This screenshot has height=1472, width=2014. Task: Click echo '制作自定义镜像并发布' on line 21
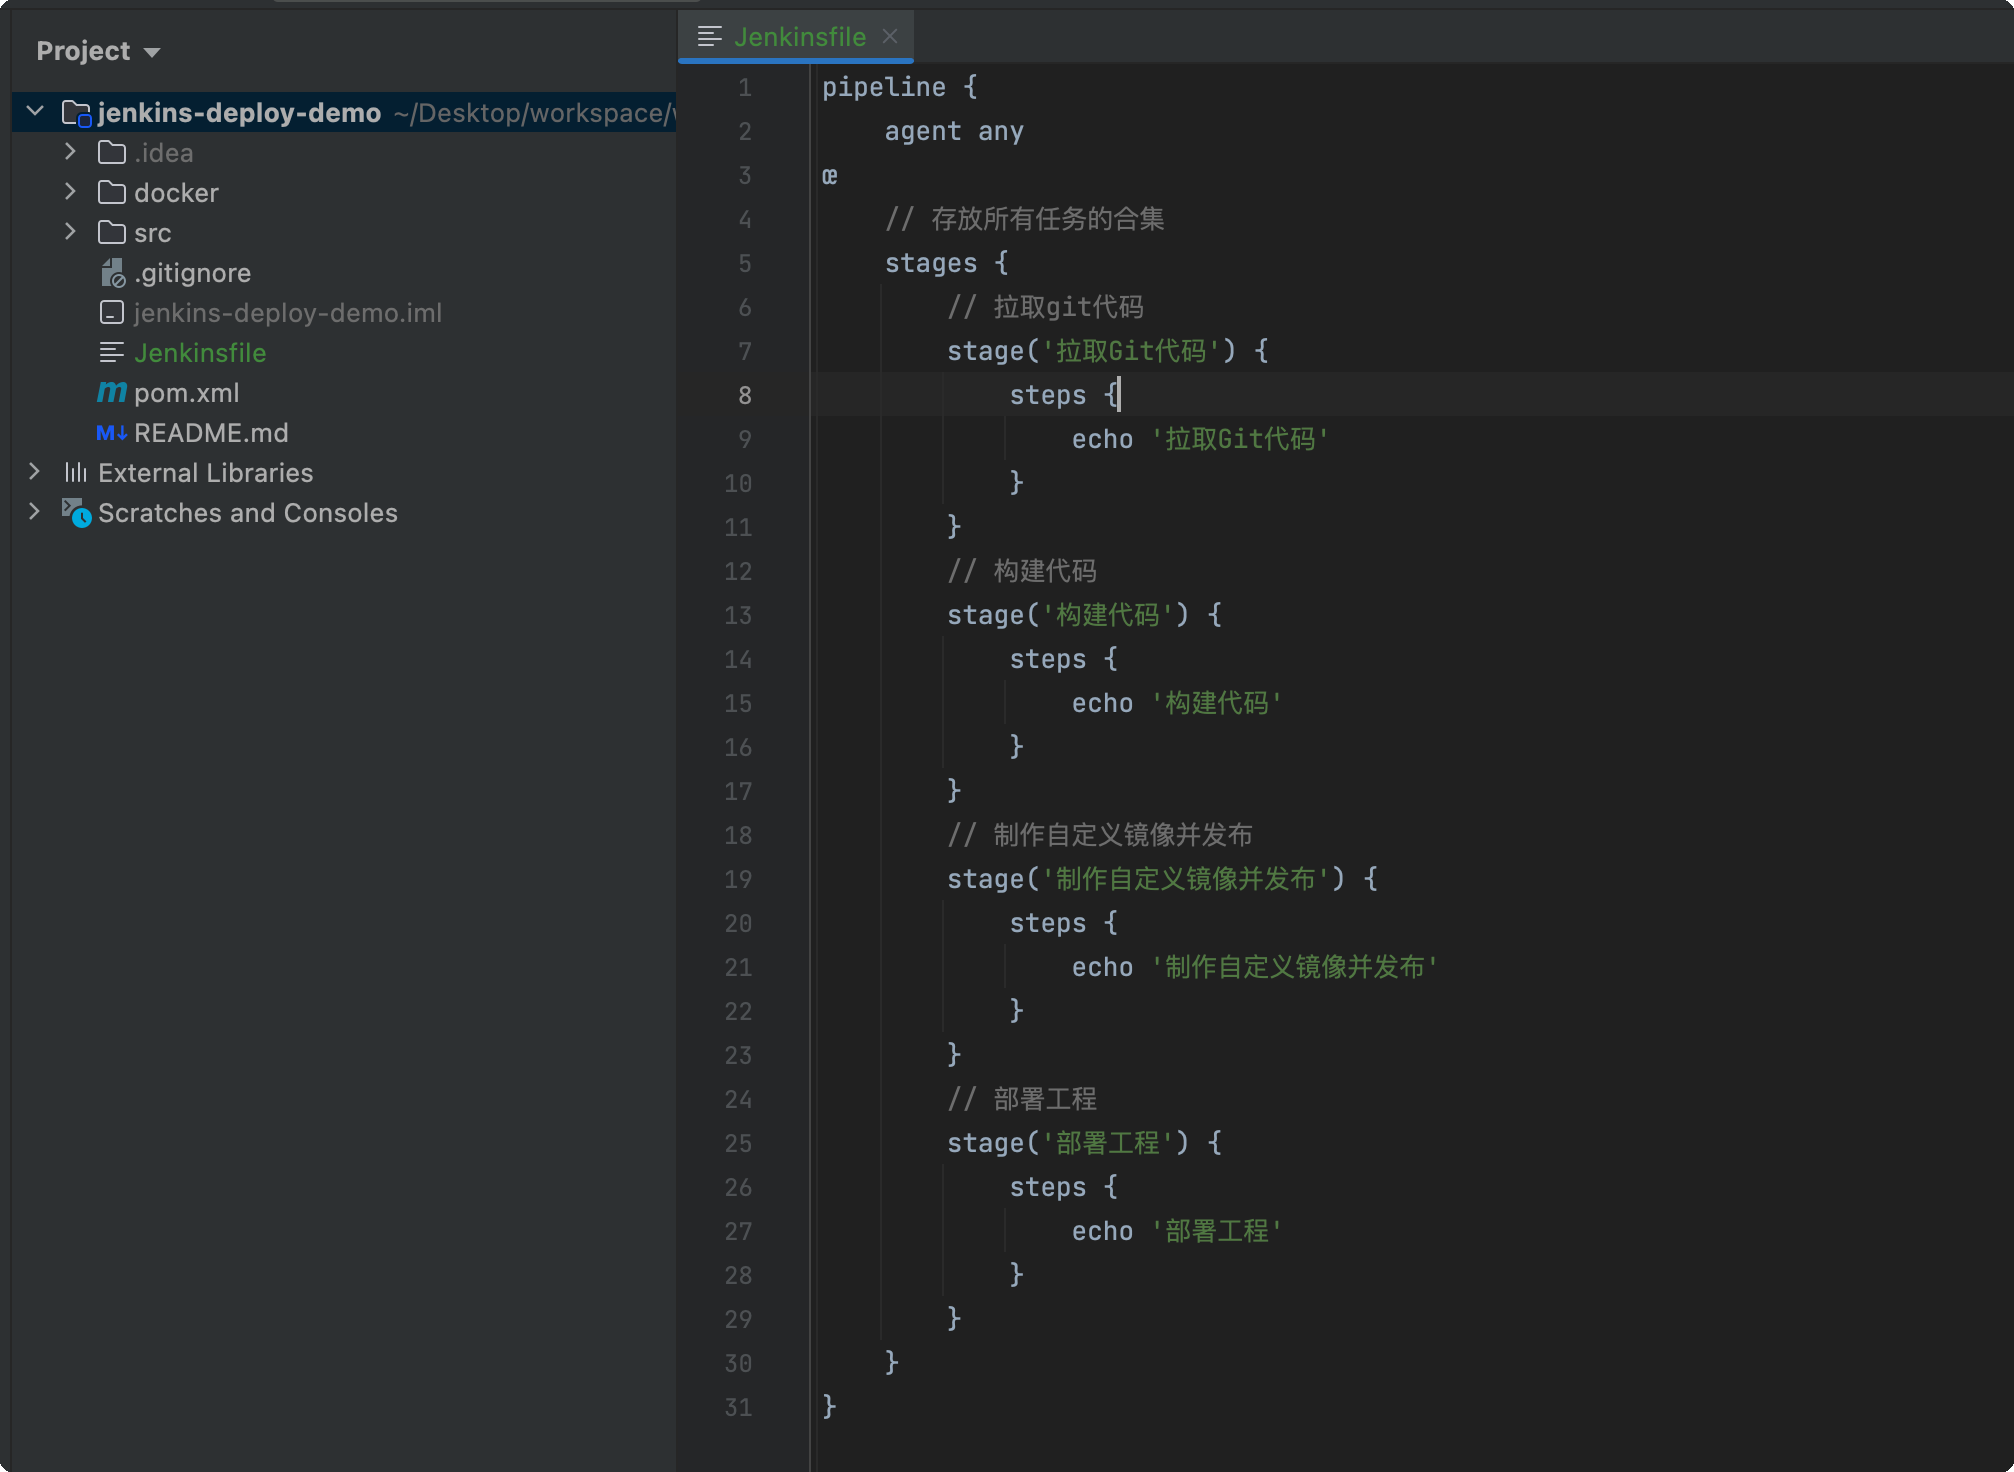coord(1255,967)
